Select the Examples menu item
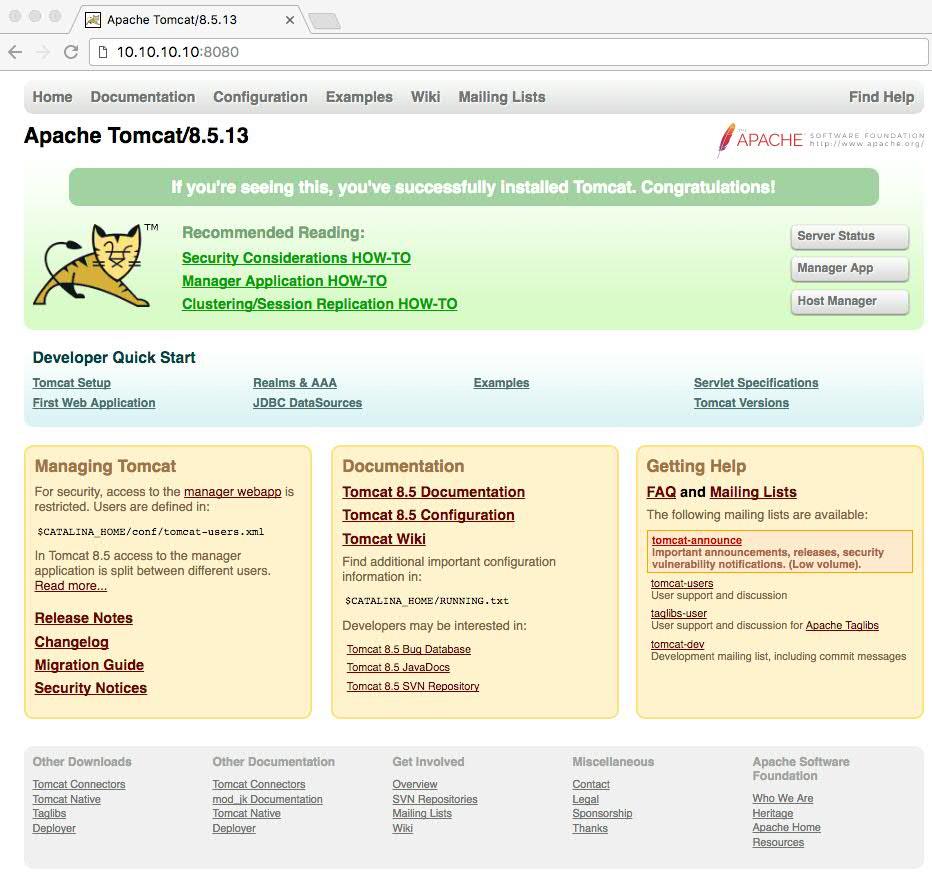The height and width of the screenshot is (872, 932). pyautogui.click(x=359, y=97)
